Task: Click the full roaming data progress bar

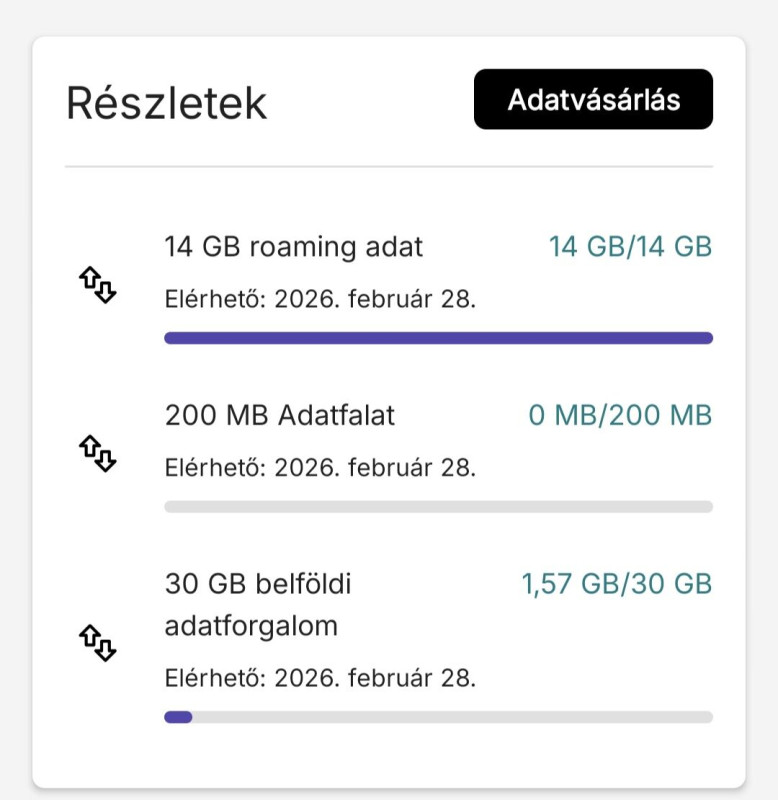Action: (x=438, y=338)
